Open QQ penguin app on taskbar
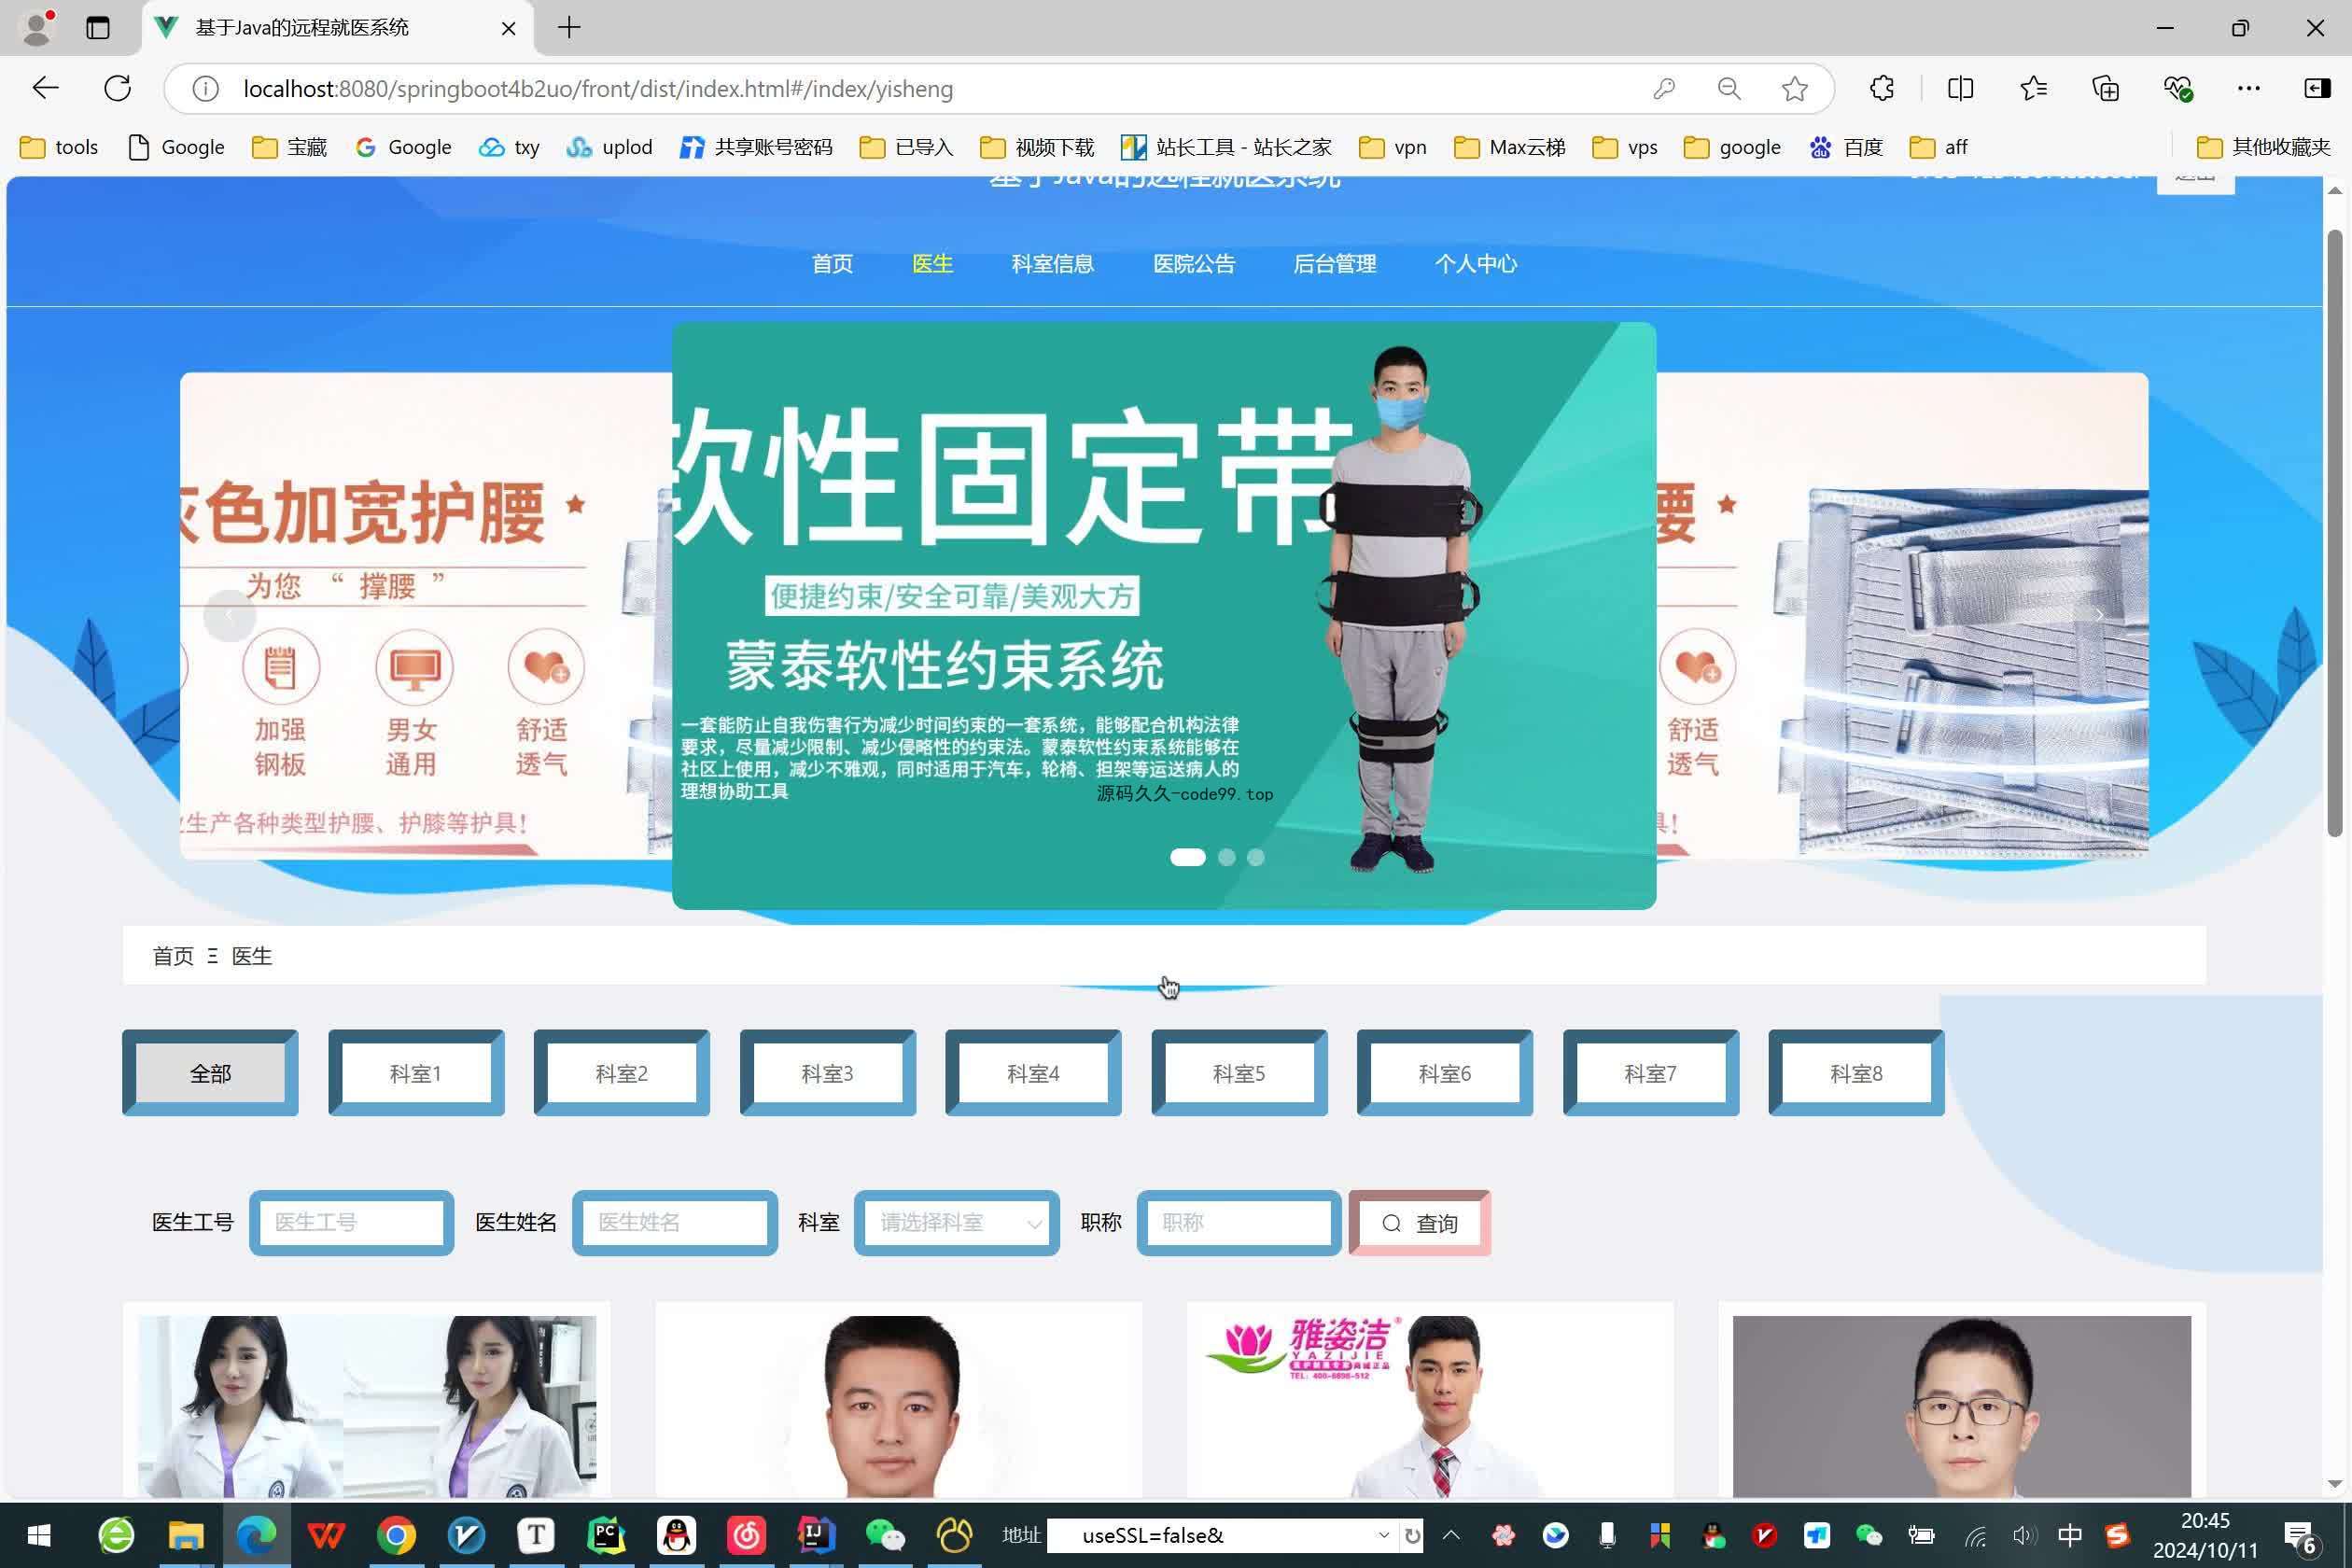This screenshot has width=2352, height=1568. [x=677, y=1535]
